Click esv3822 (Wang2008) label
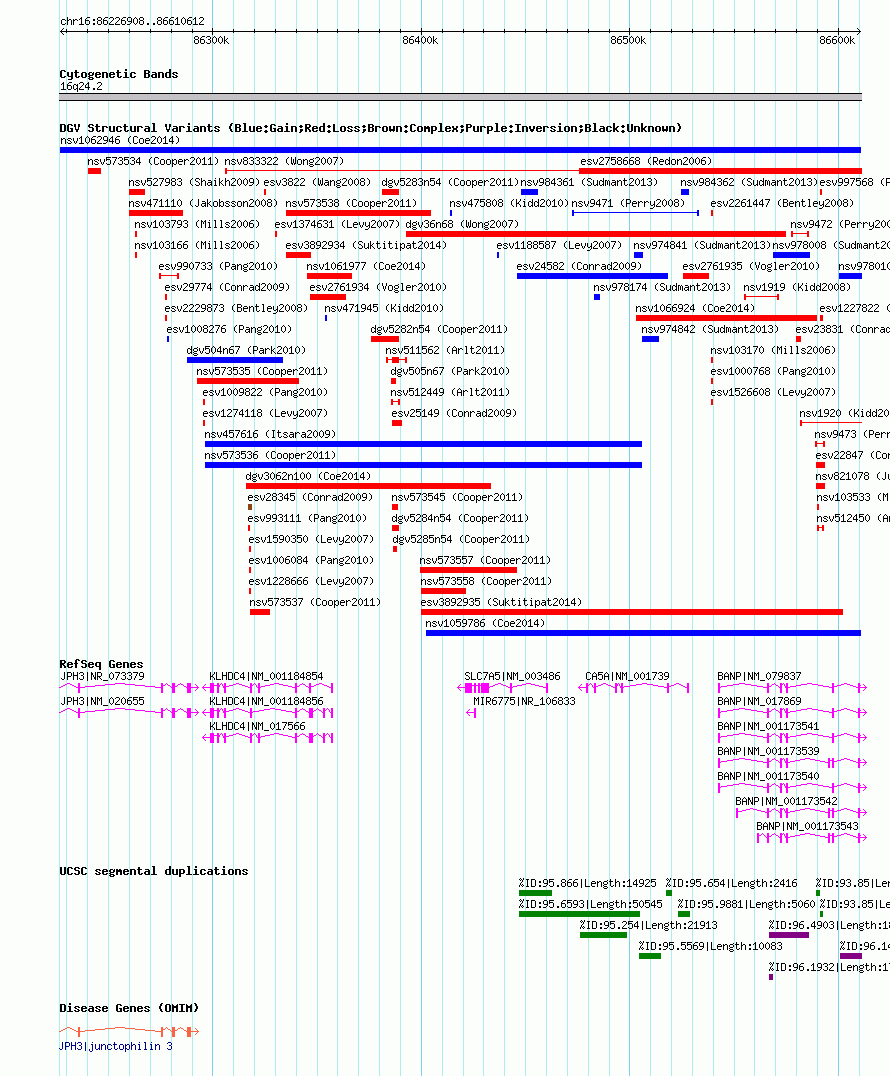 tap(317, 183)
